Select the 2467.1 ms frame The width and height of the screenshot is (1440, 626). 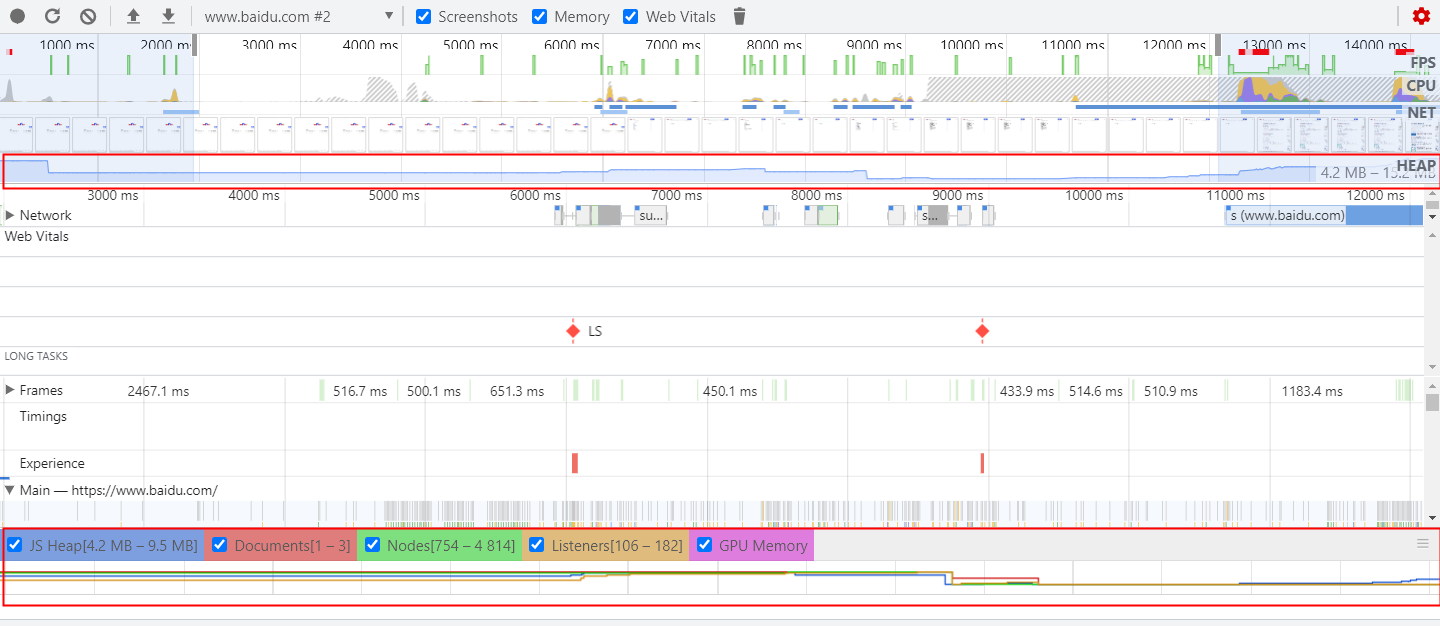coord(158,391)
